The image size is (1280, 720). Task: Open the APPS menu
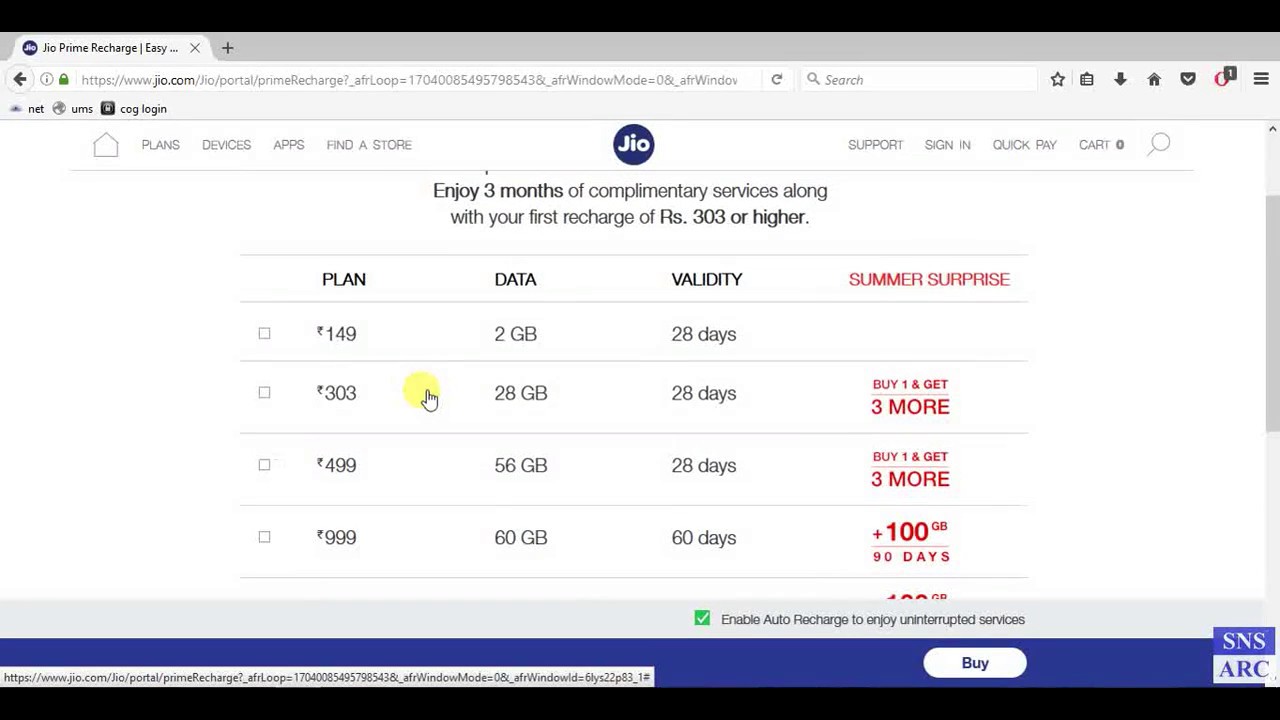click(x=289, y=145)
